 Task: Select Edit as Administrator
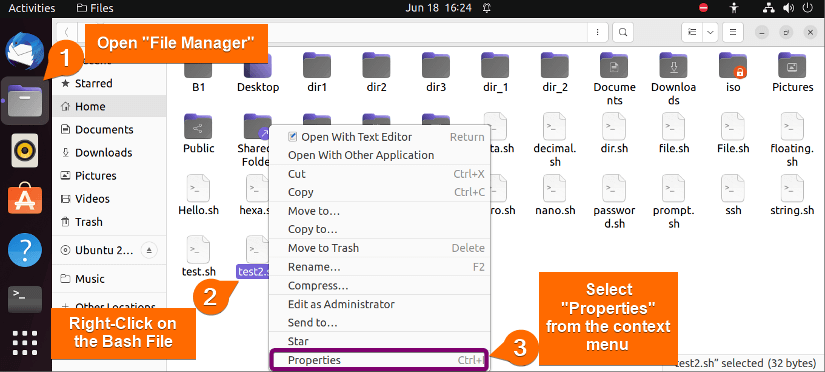[x=379, y=304]
